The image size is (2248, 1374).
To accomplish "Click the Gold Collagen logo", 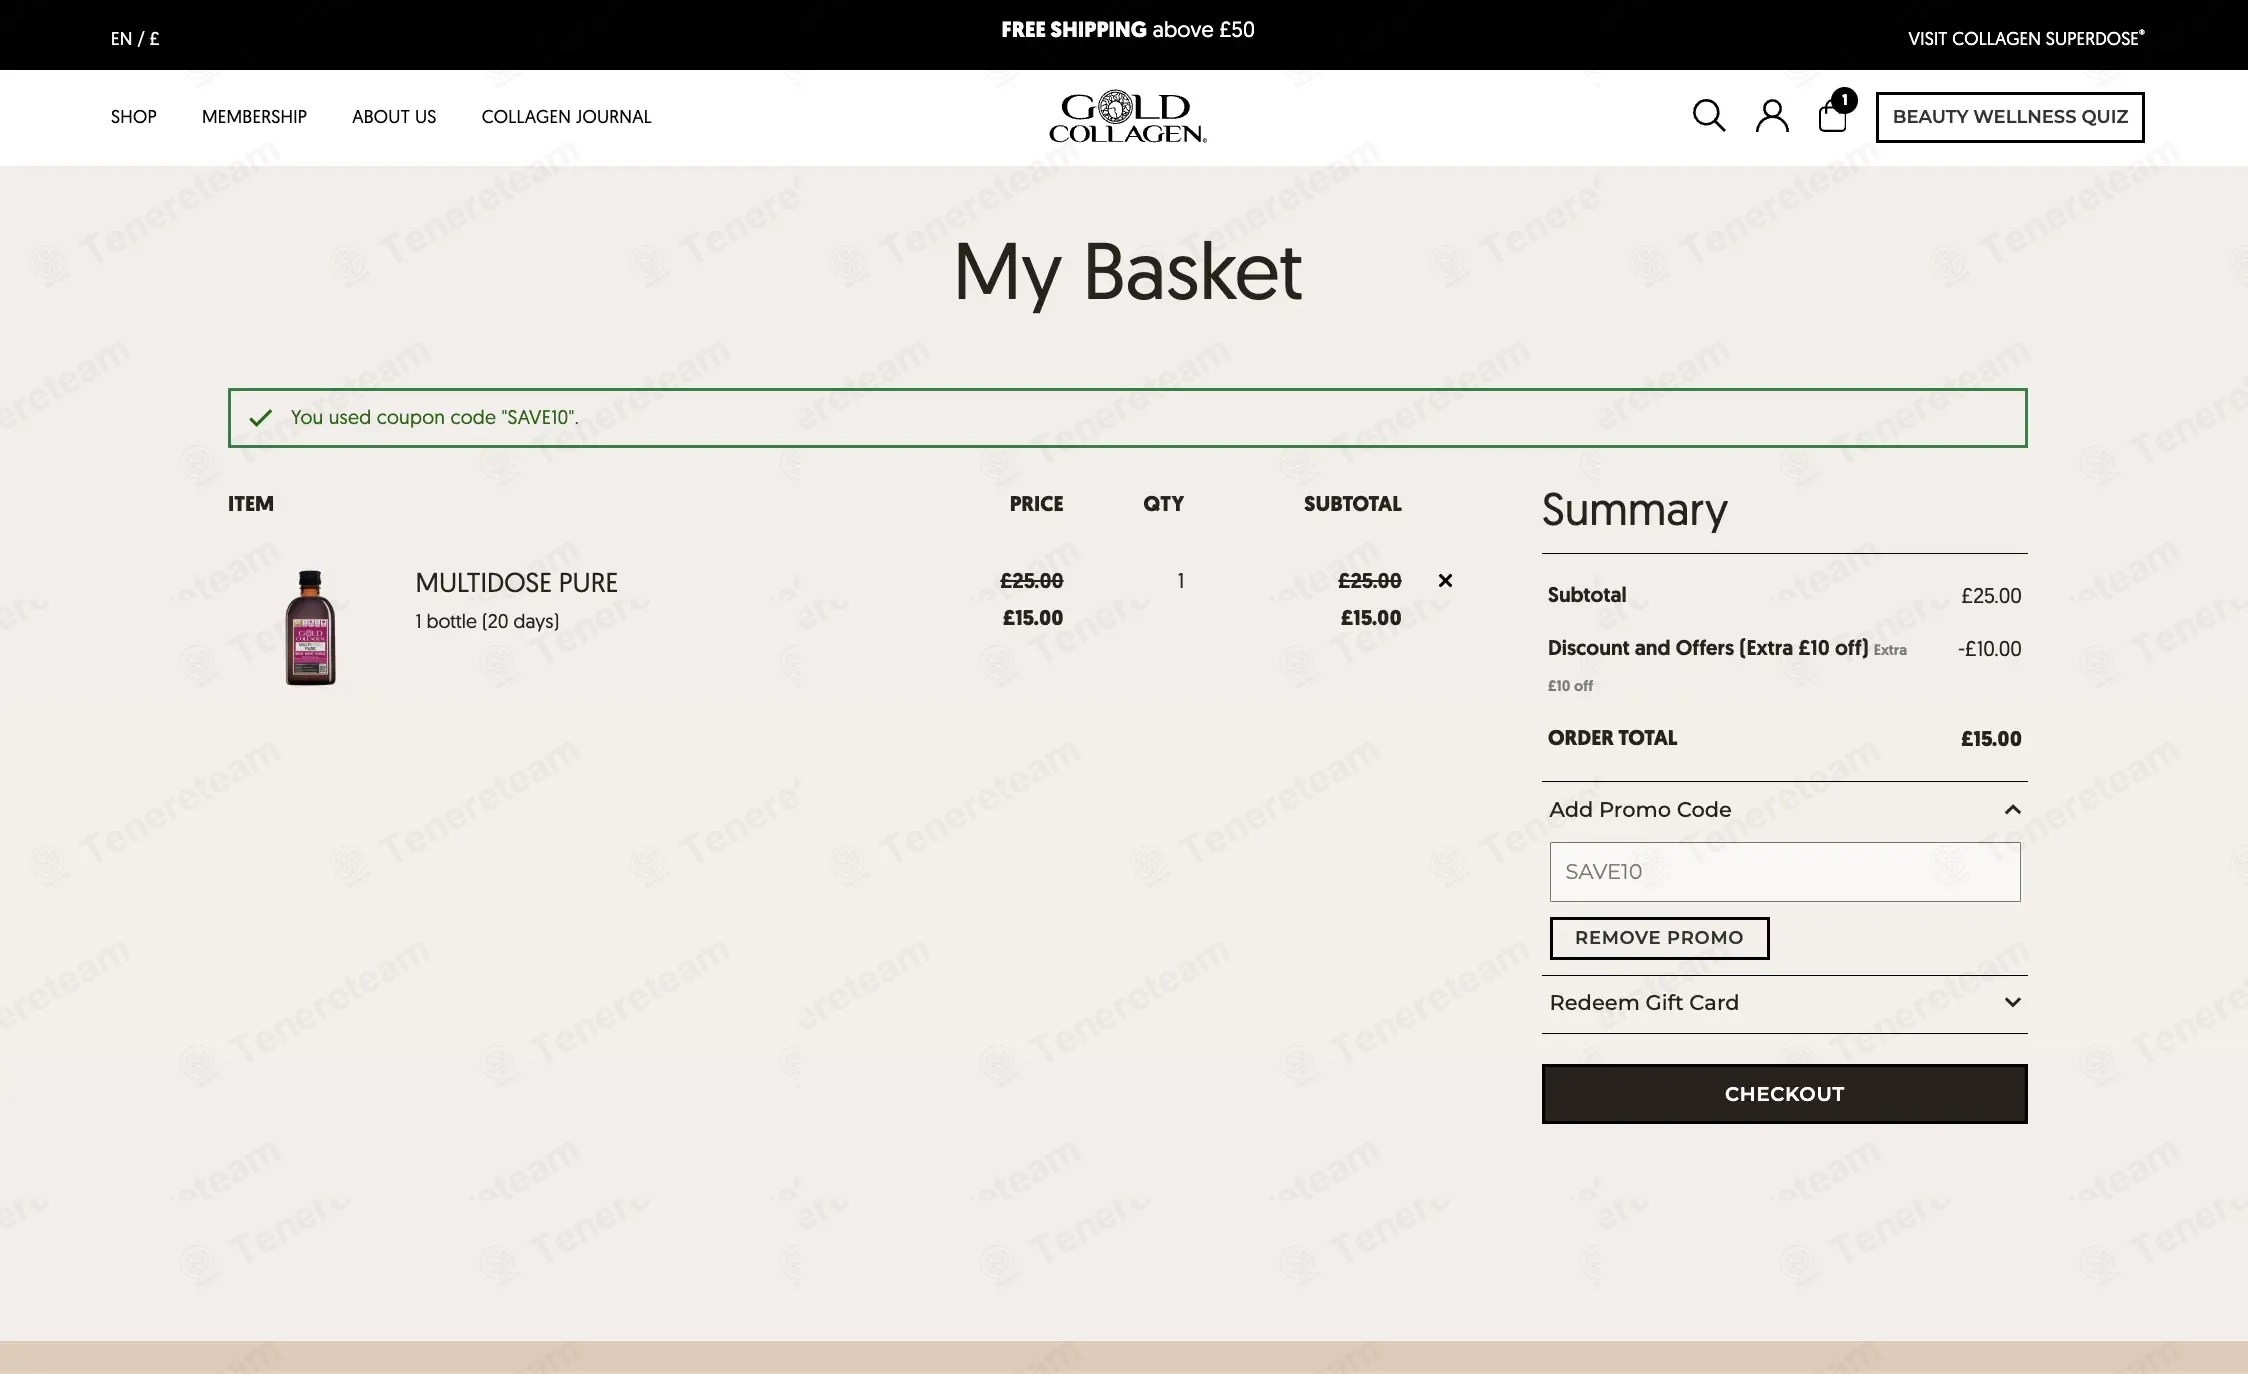I will pyautogui.click(x=1127, y=118).
